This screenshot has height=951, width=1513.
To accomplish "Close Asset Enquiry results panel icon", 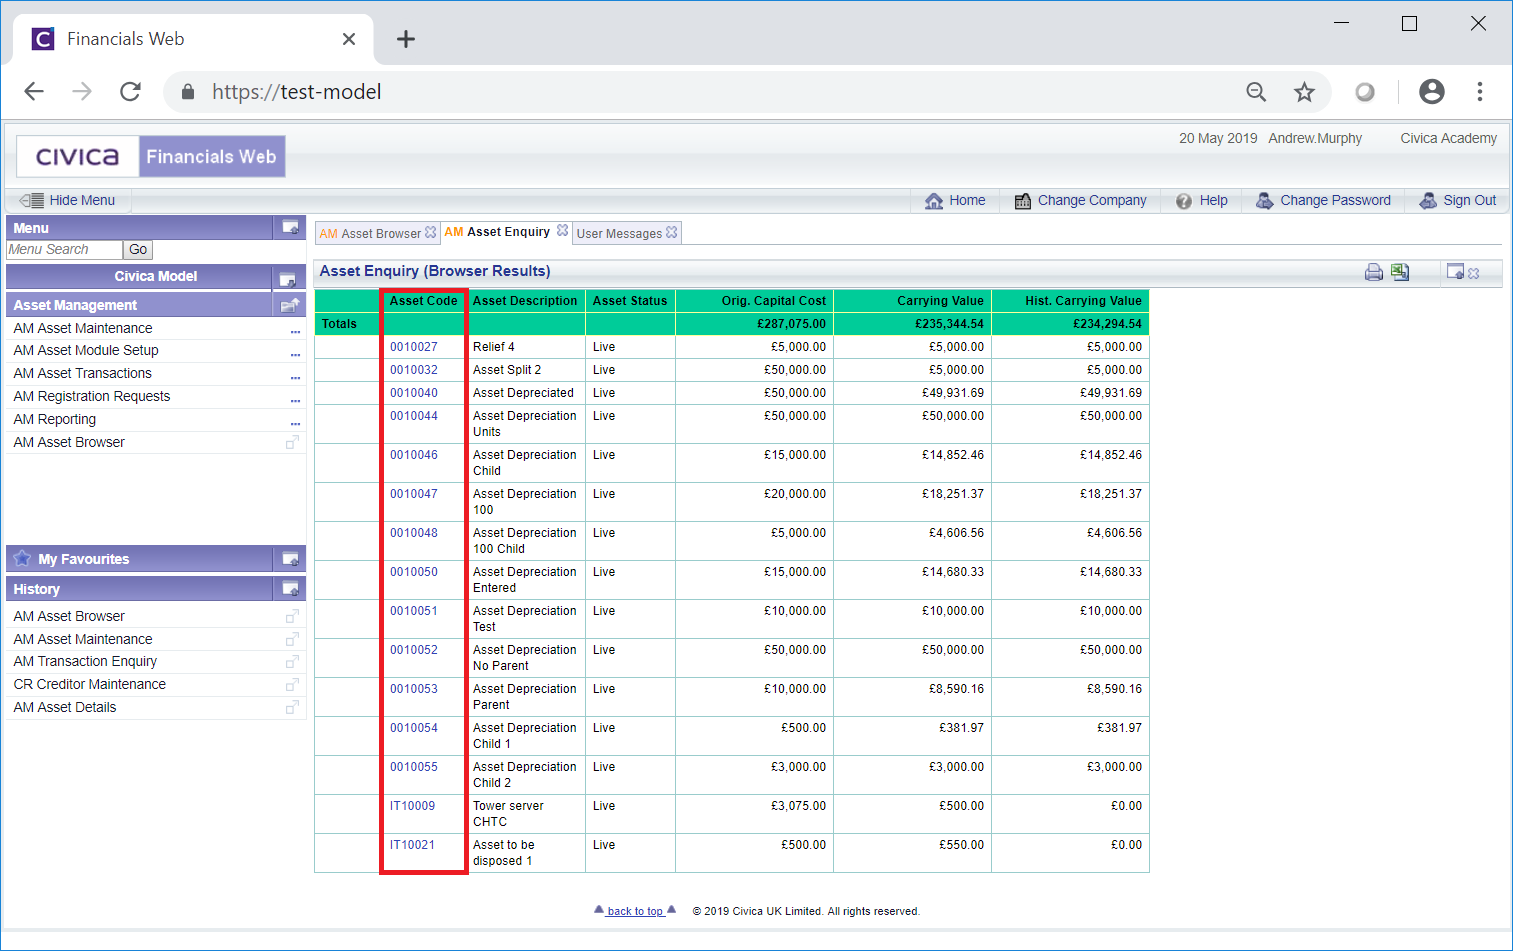I will coord(1474,273).
